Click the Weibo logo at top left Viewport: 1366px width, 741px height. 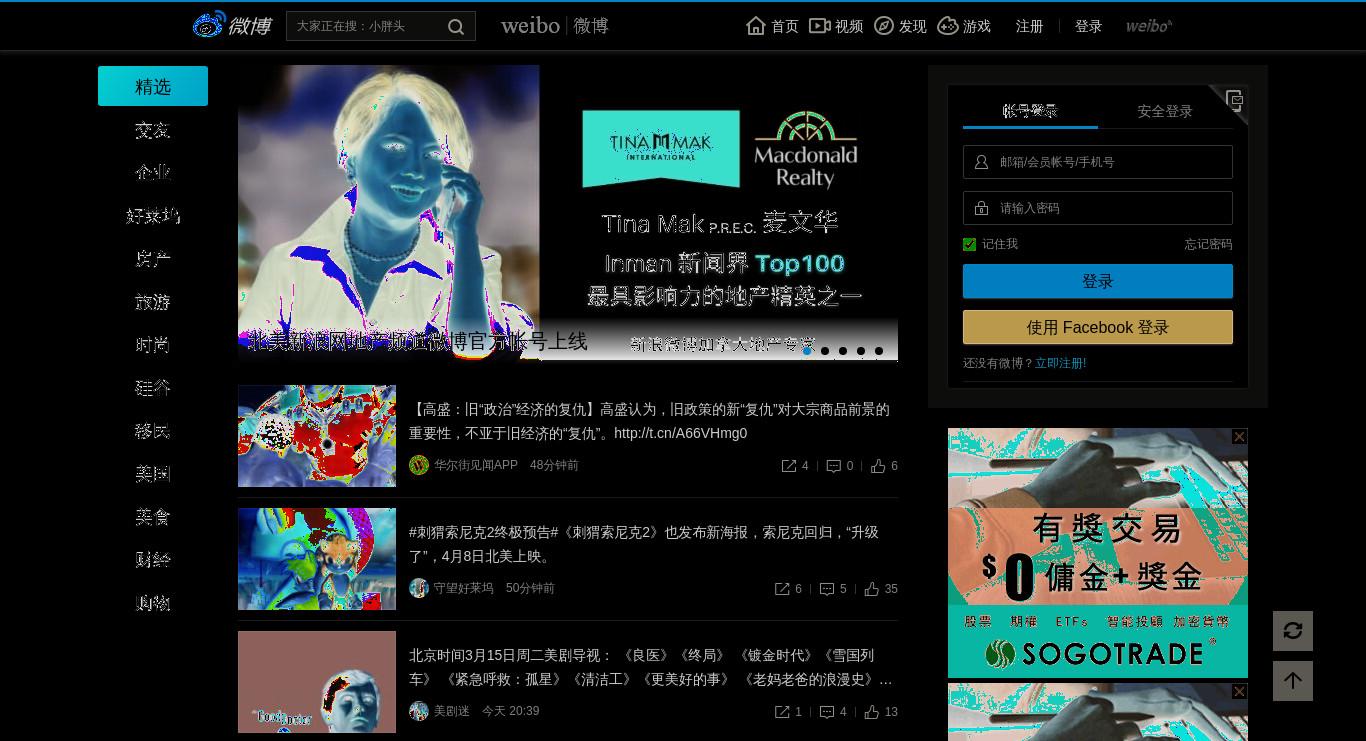(x=232, y=25)
